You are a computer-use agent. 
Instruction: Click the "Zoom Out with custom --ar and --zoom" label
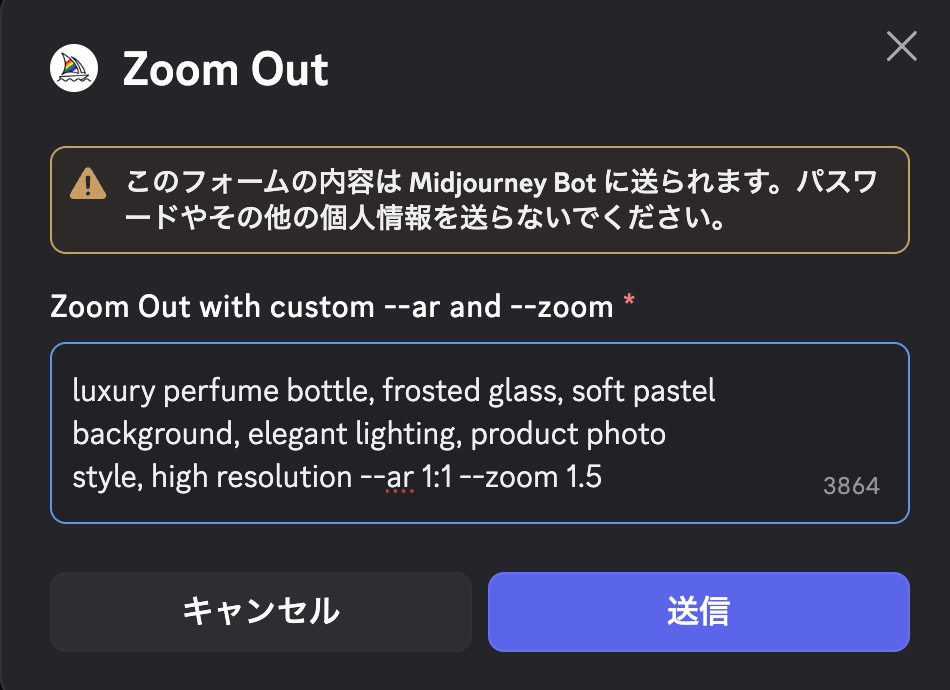pyautogui.click(x=331, y=306)
